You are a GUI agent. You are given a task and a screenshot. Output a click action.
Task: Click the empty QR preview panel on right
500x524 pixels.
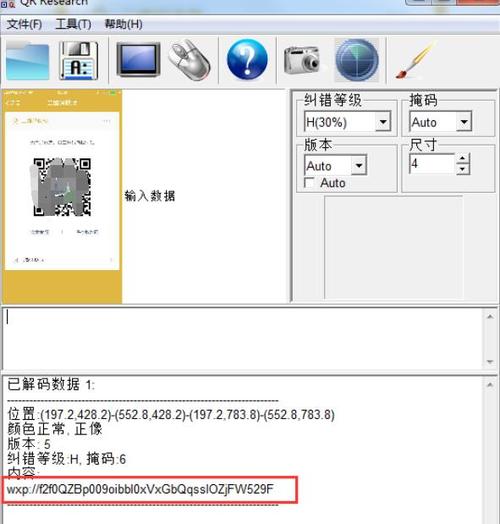(x=393, y=247)
